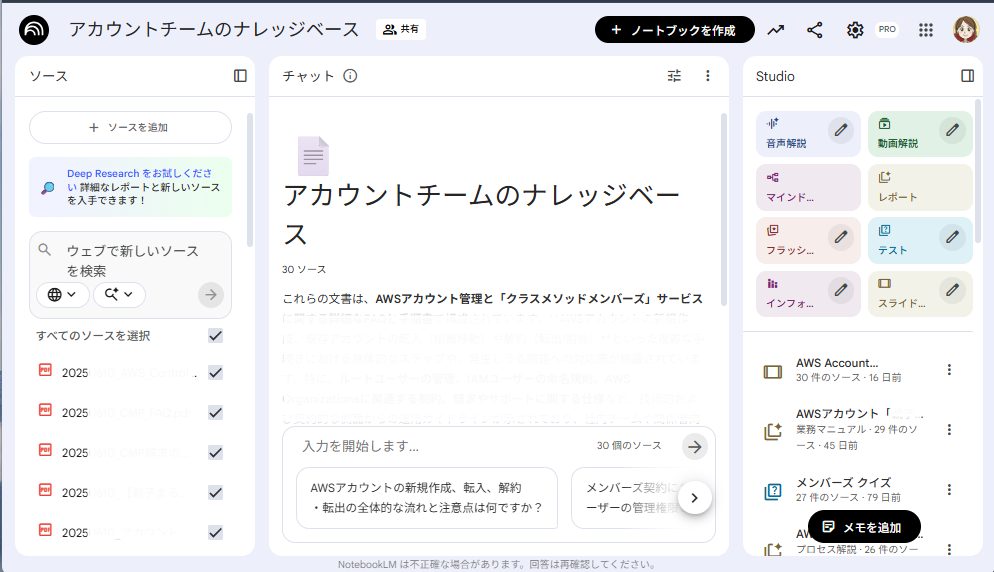
Task: Open the web globe source dropdown
Action: [62, 294]
